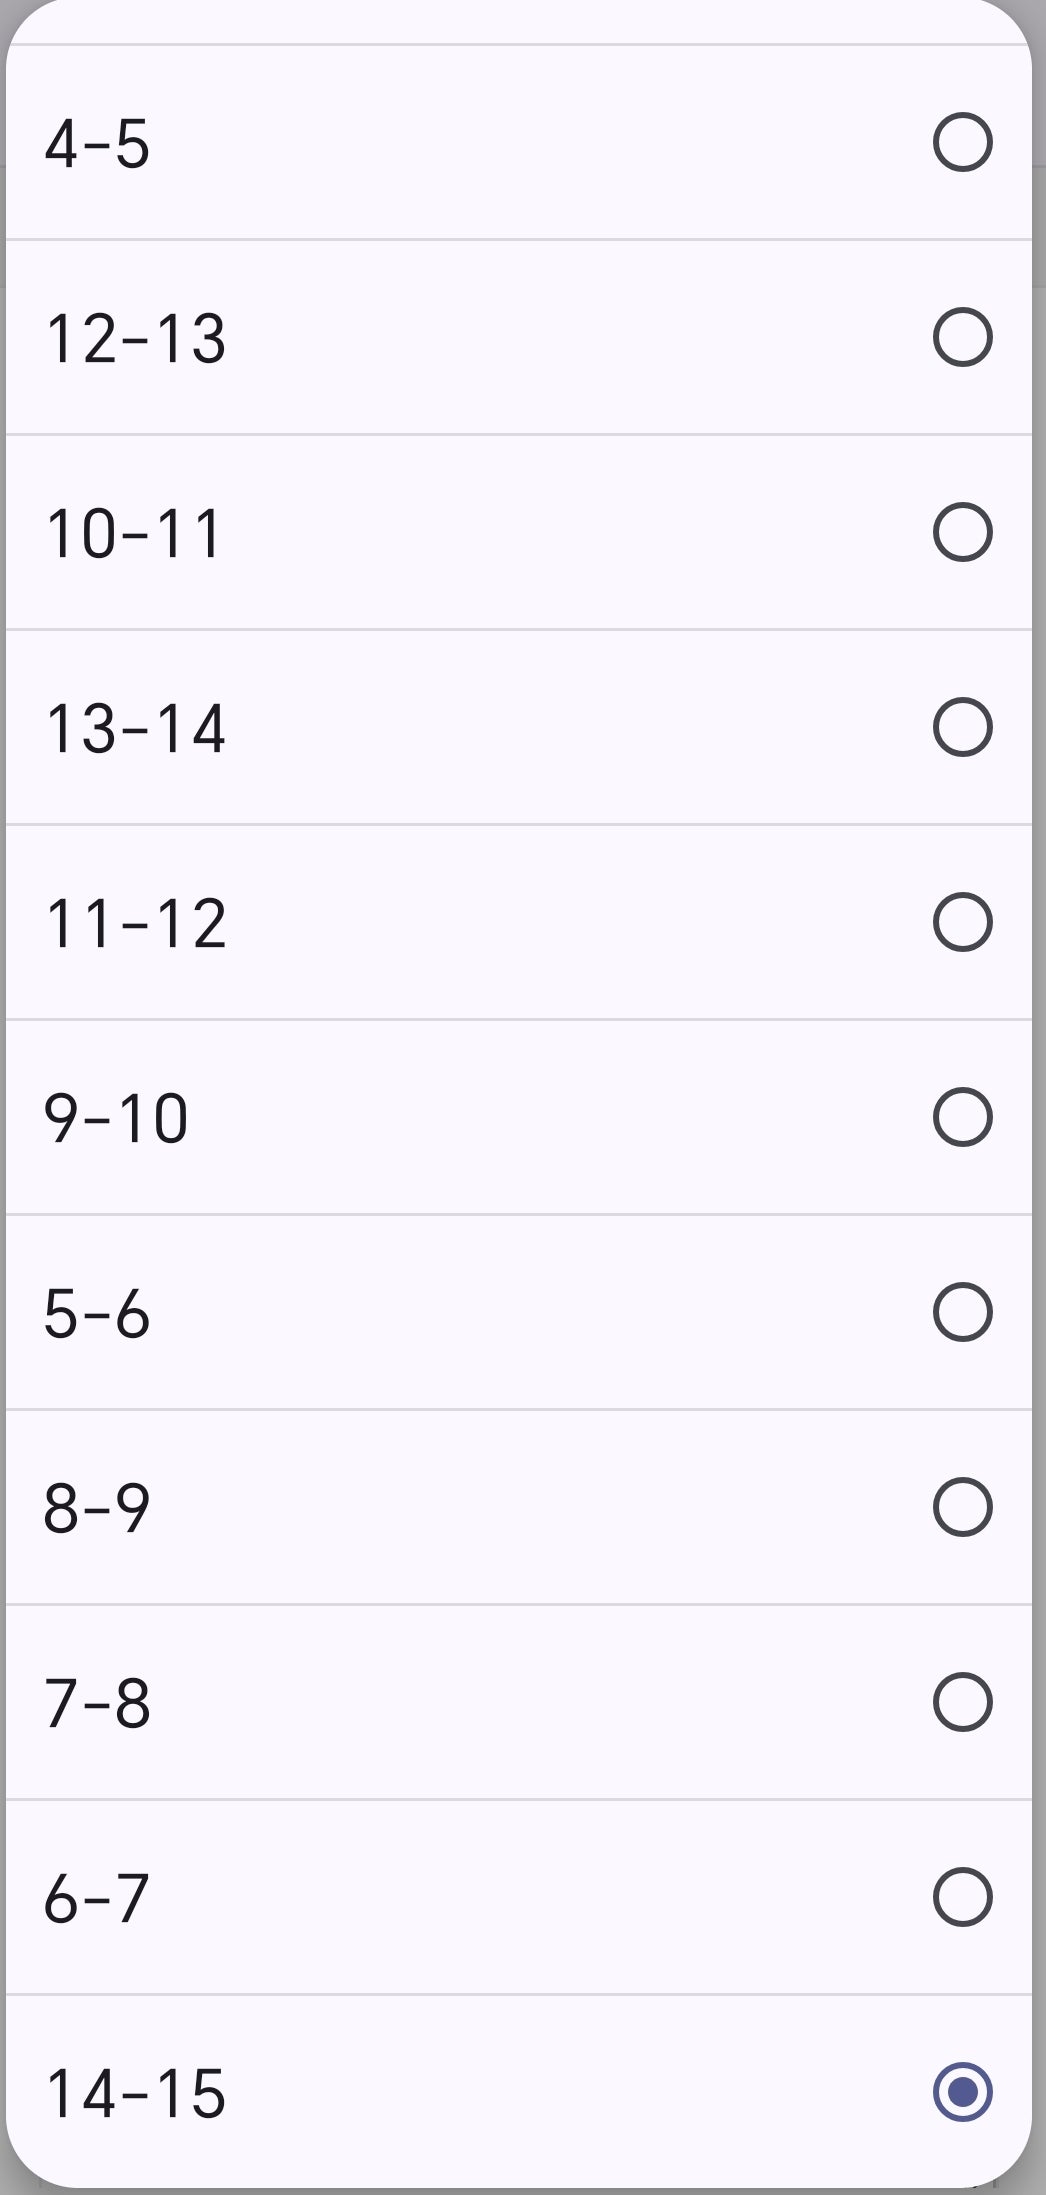The height and width of the screenshot is (2195, 1046).
Task: Choose the 6-7 radio circle
Action: coord(962,1897)
